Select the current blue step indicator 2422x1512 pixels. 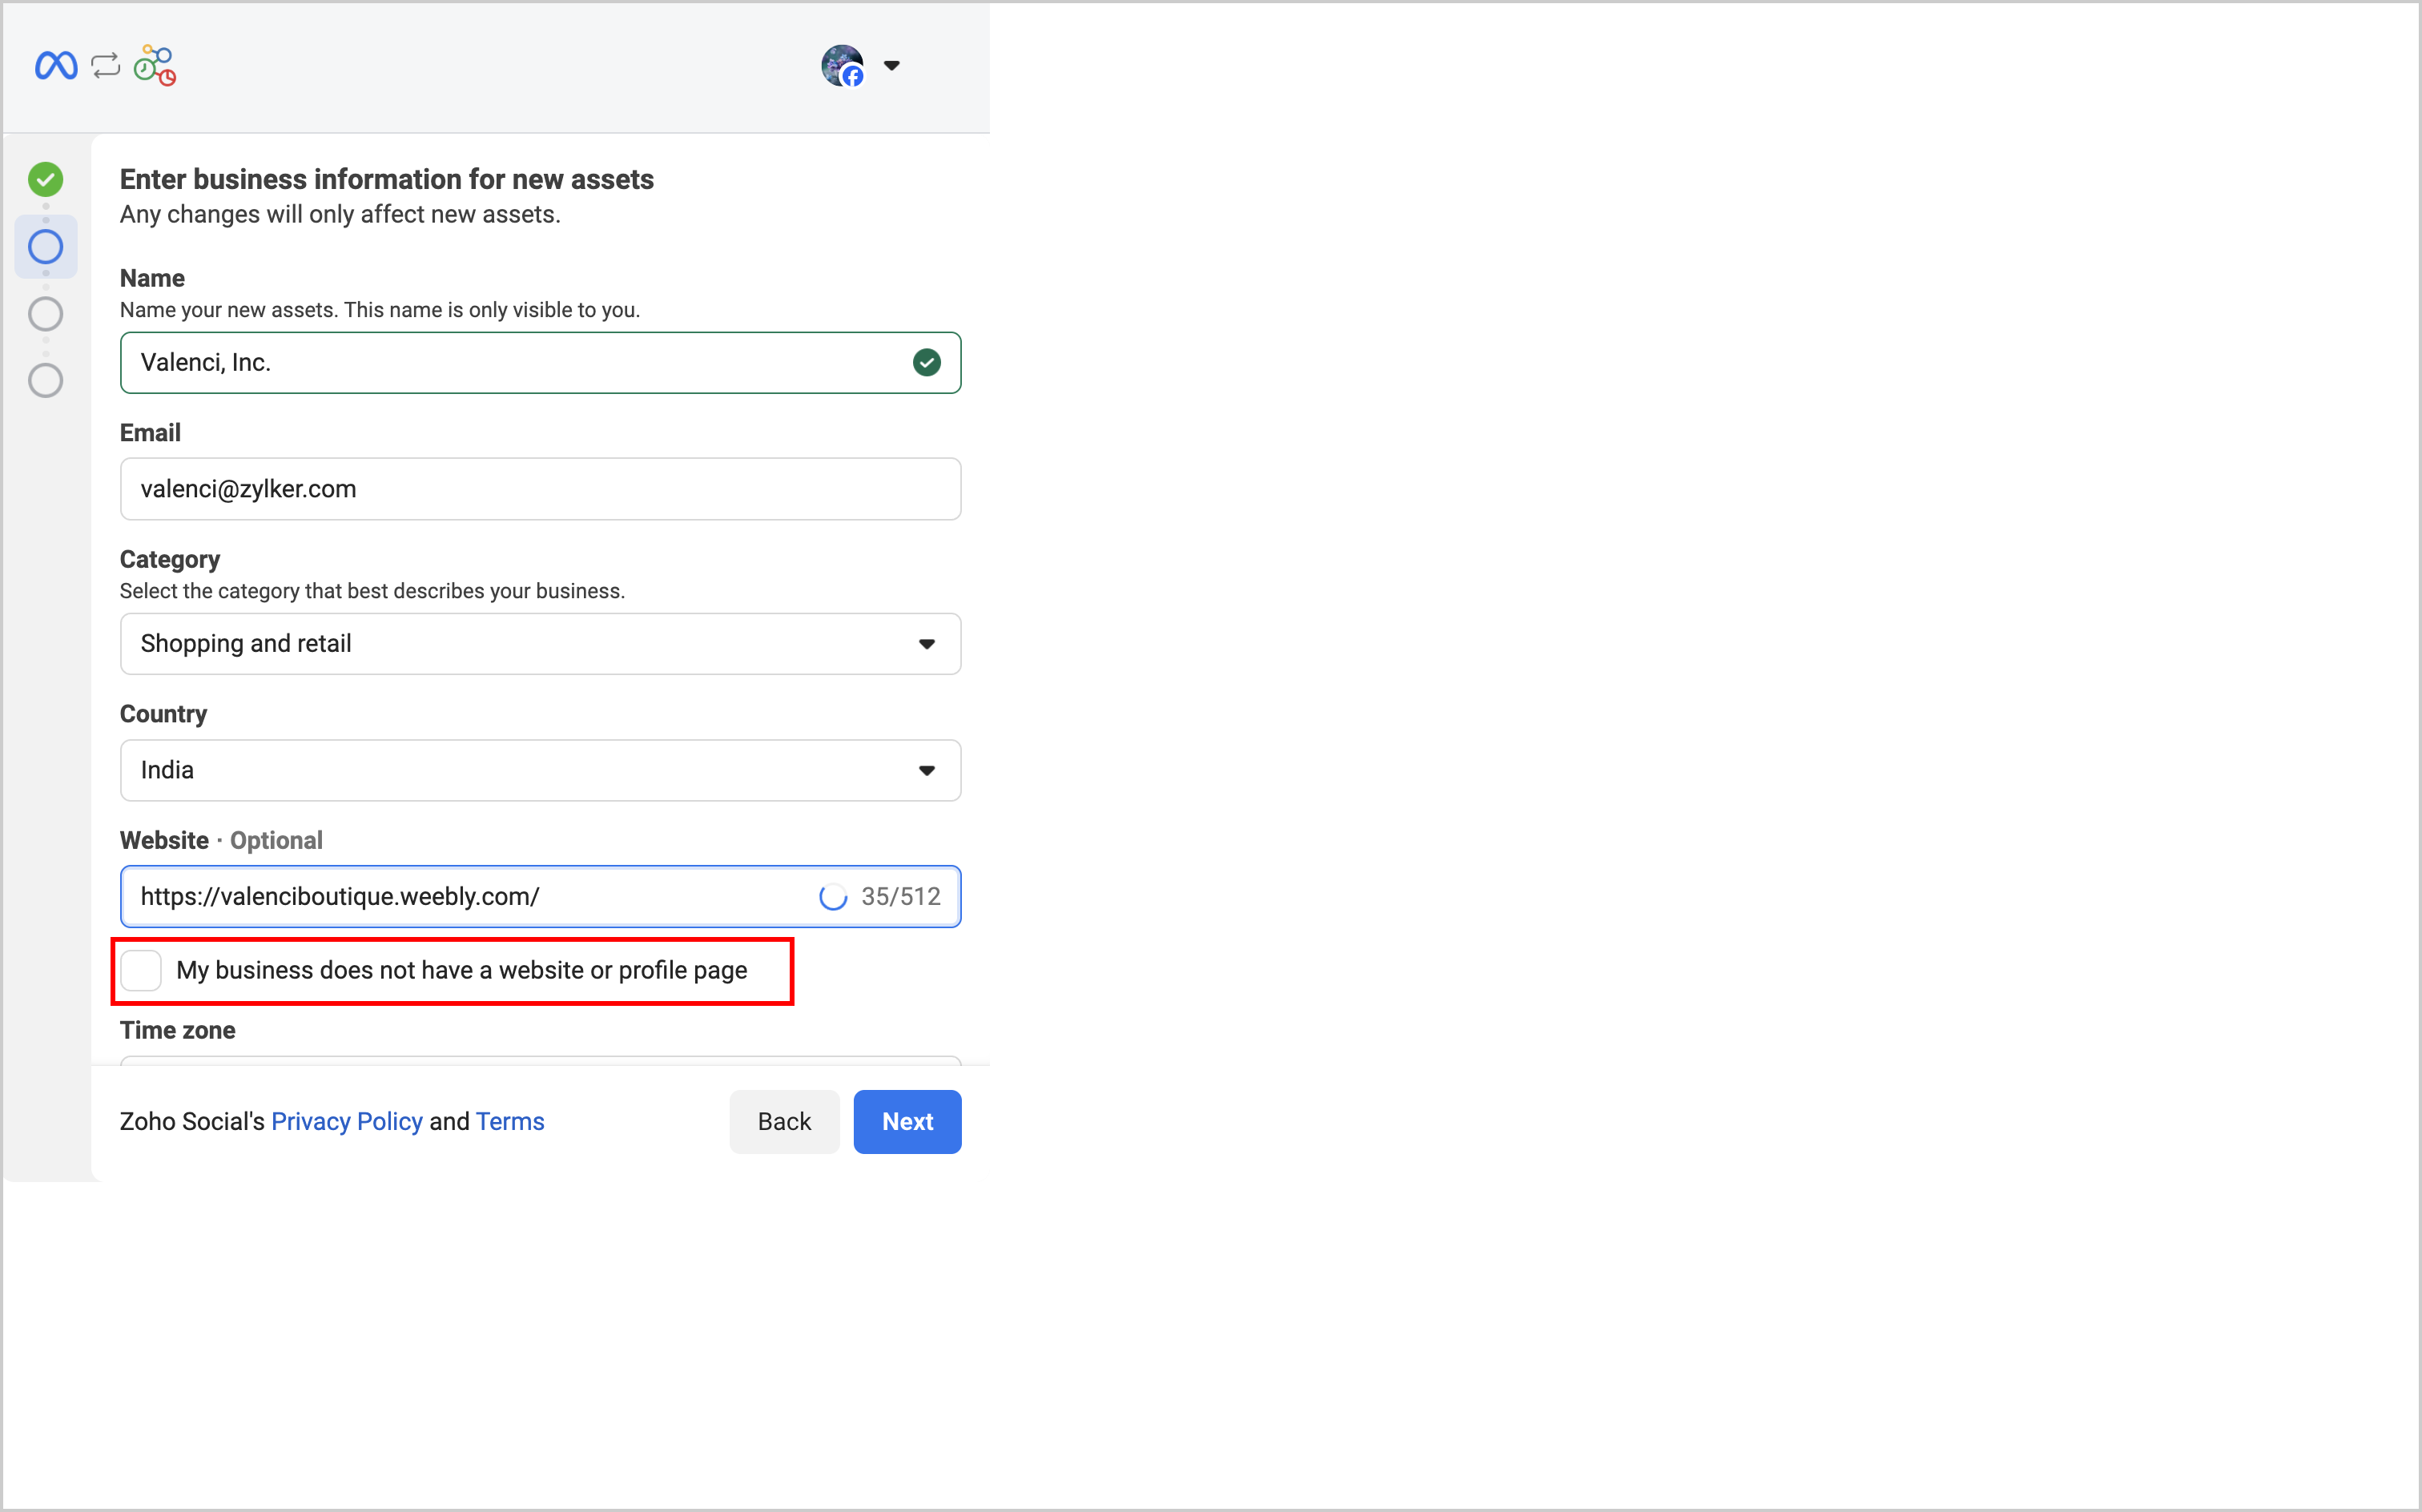[x=46, y=247]
